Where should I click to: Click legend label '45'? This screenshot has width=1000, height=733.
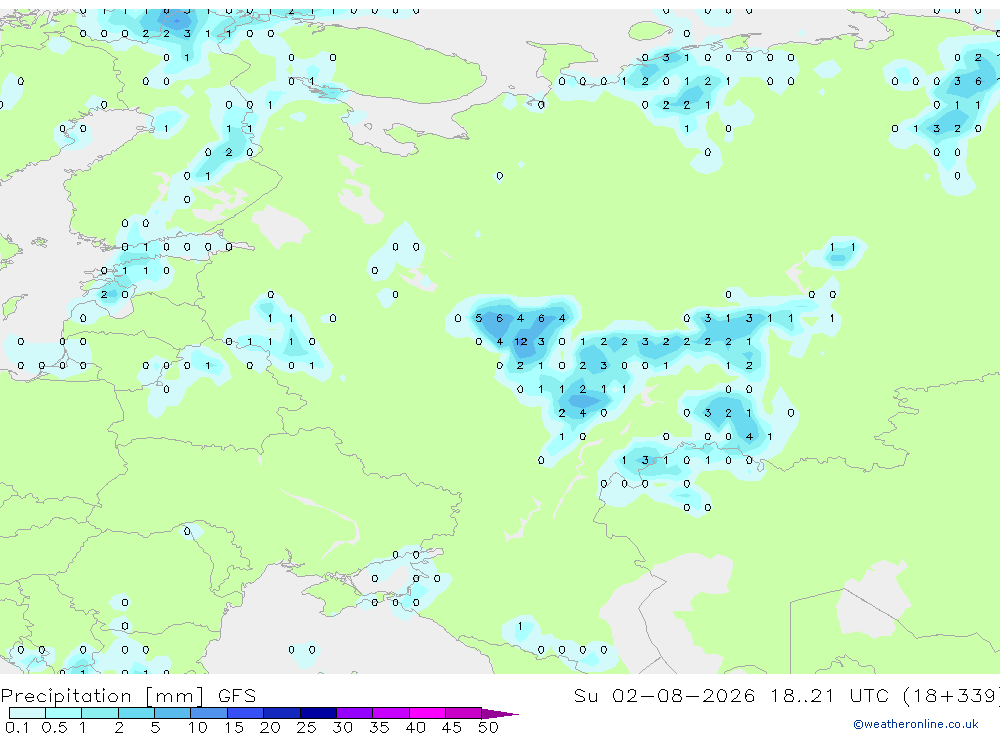(x=452, y=727)
